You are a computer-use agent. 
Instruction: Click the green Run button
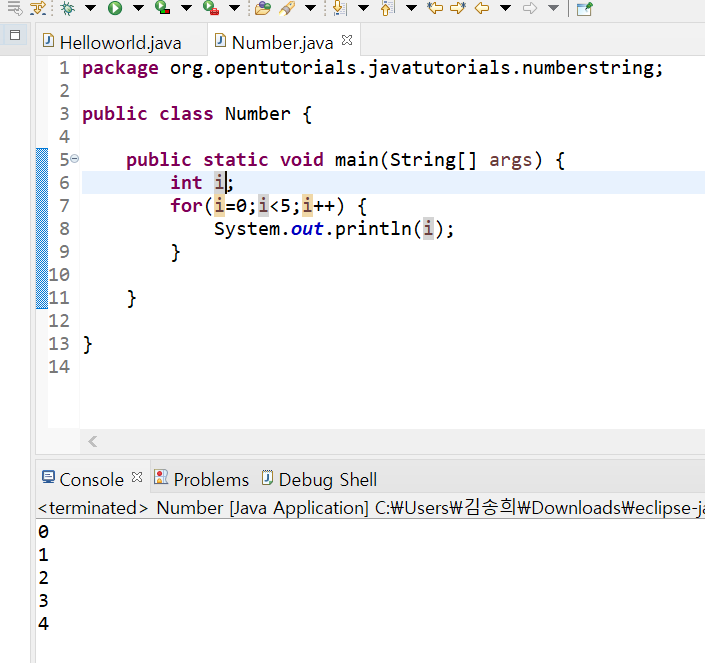[115, 8]
